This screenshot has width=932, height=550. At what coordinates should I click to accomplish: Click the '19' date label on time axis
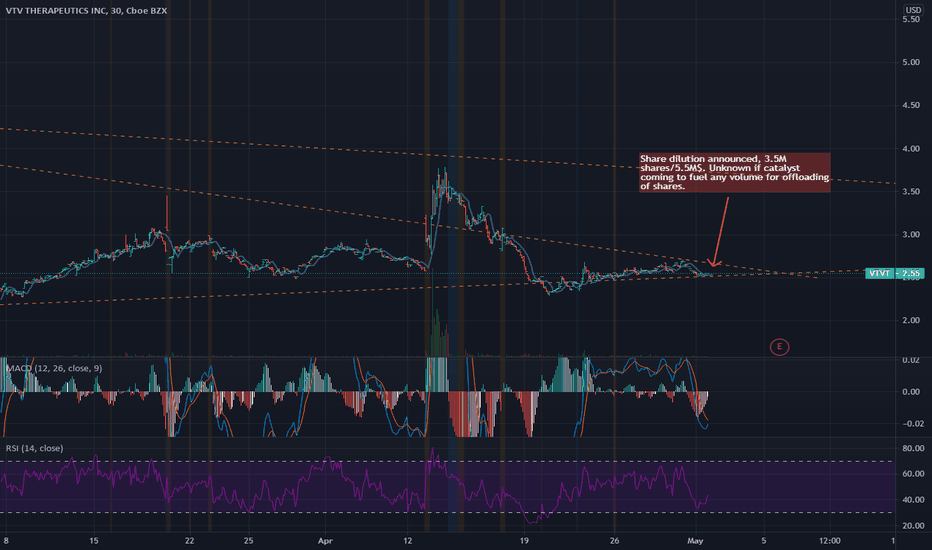pos(524,541)
